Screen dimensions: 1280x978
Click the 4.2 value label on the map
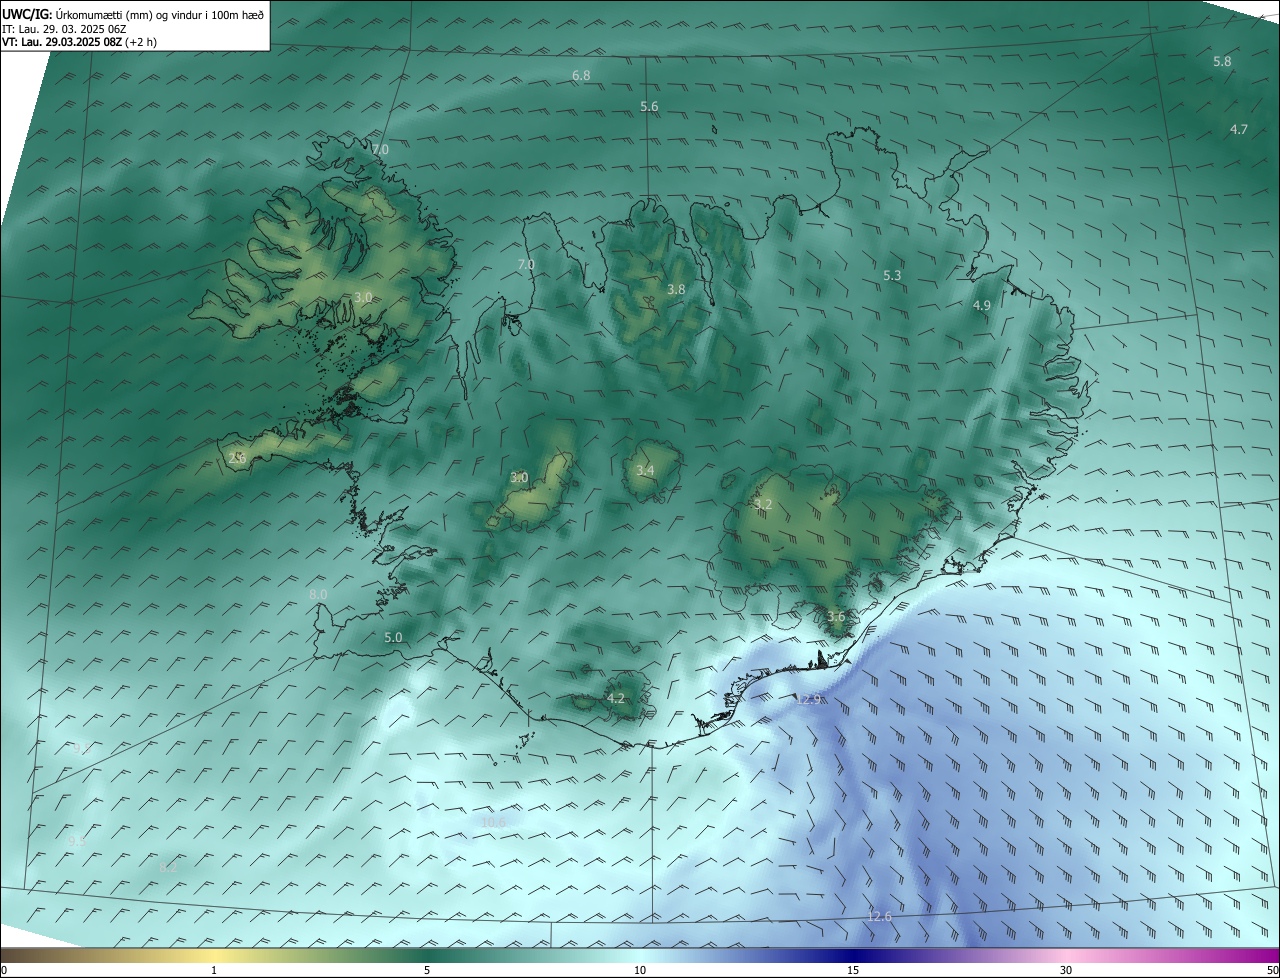616,698
